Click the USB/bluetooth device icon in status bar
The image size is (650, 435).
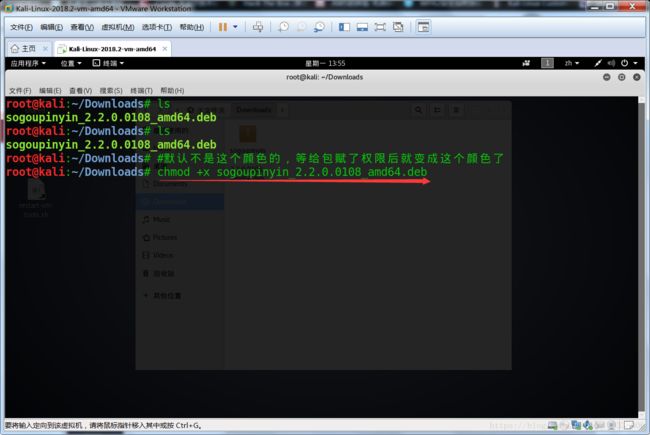tap(588, 425)
